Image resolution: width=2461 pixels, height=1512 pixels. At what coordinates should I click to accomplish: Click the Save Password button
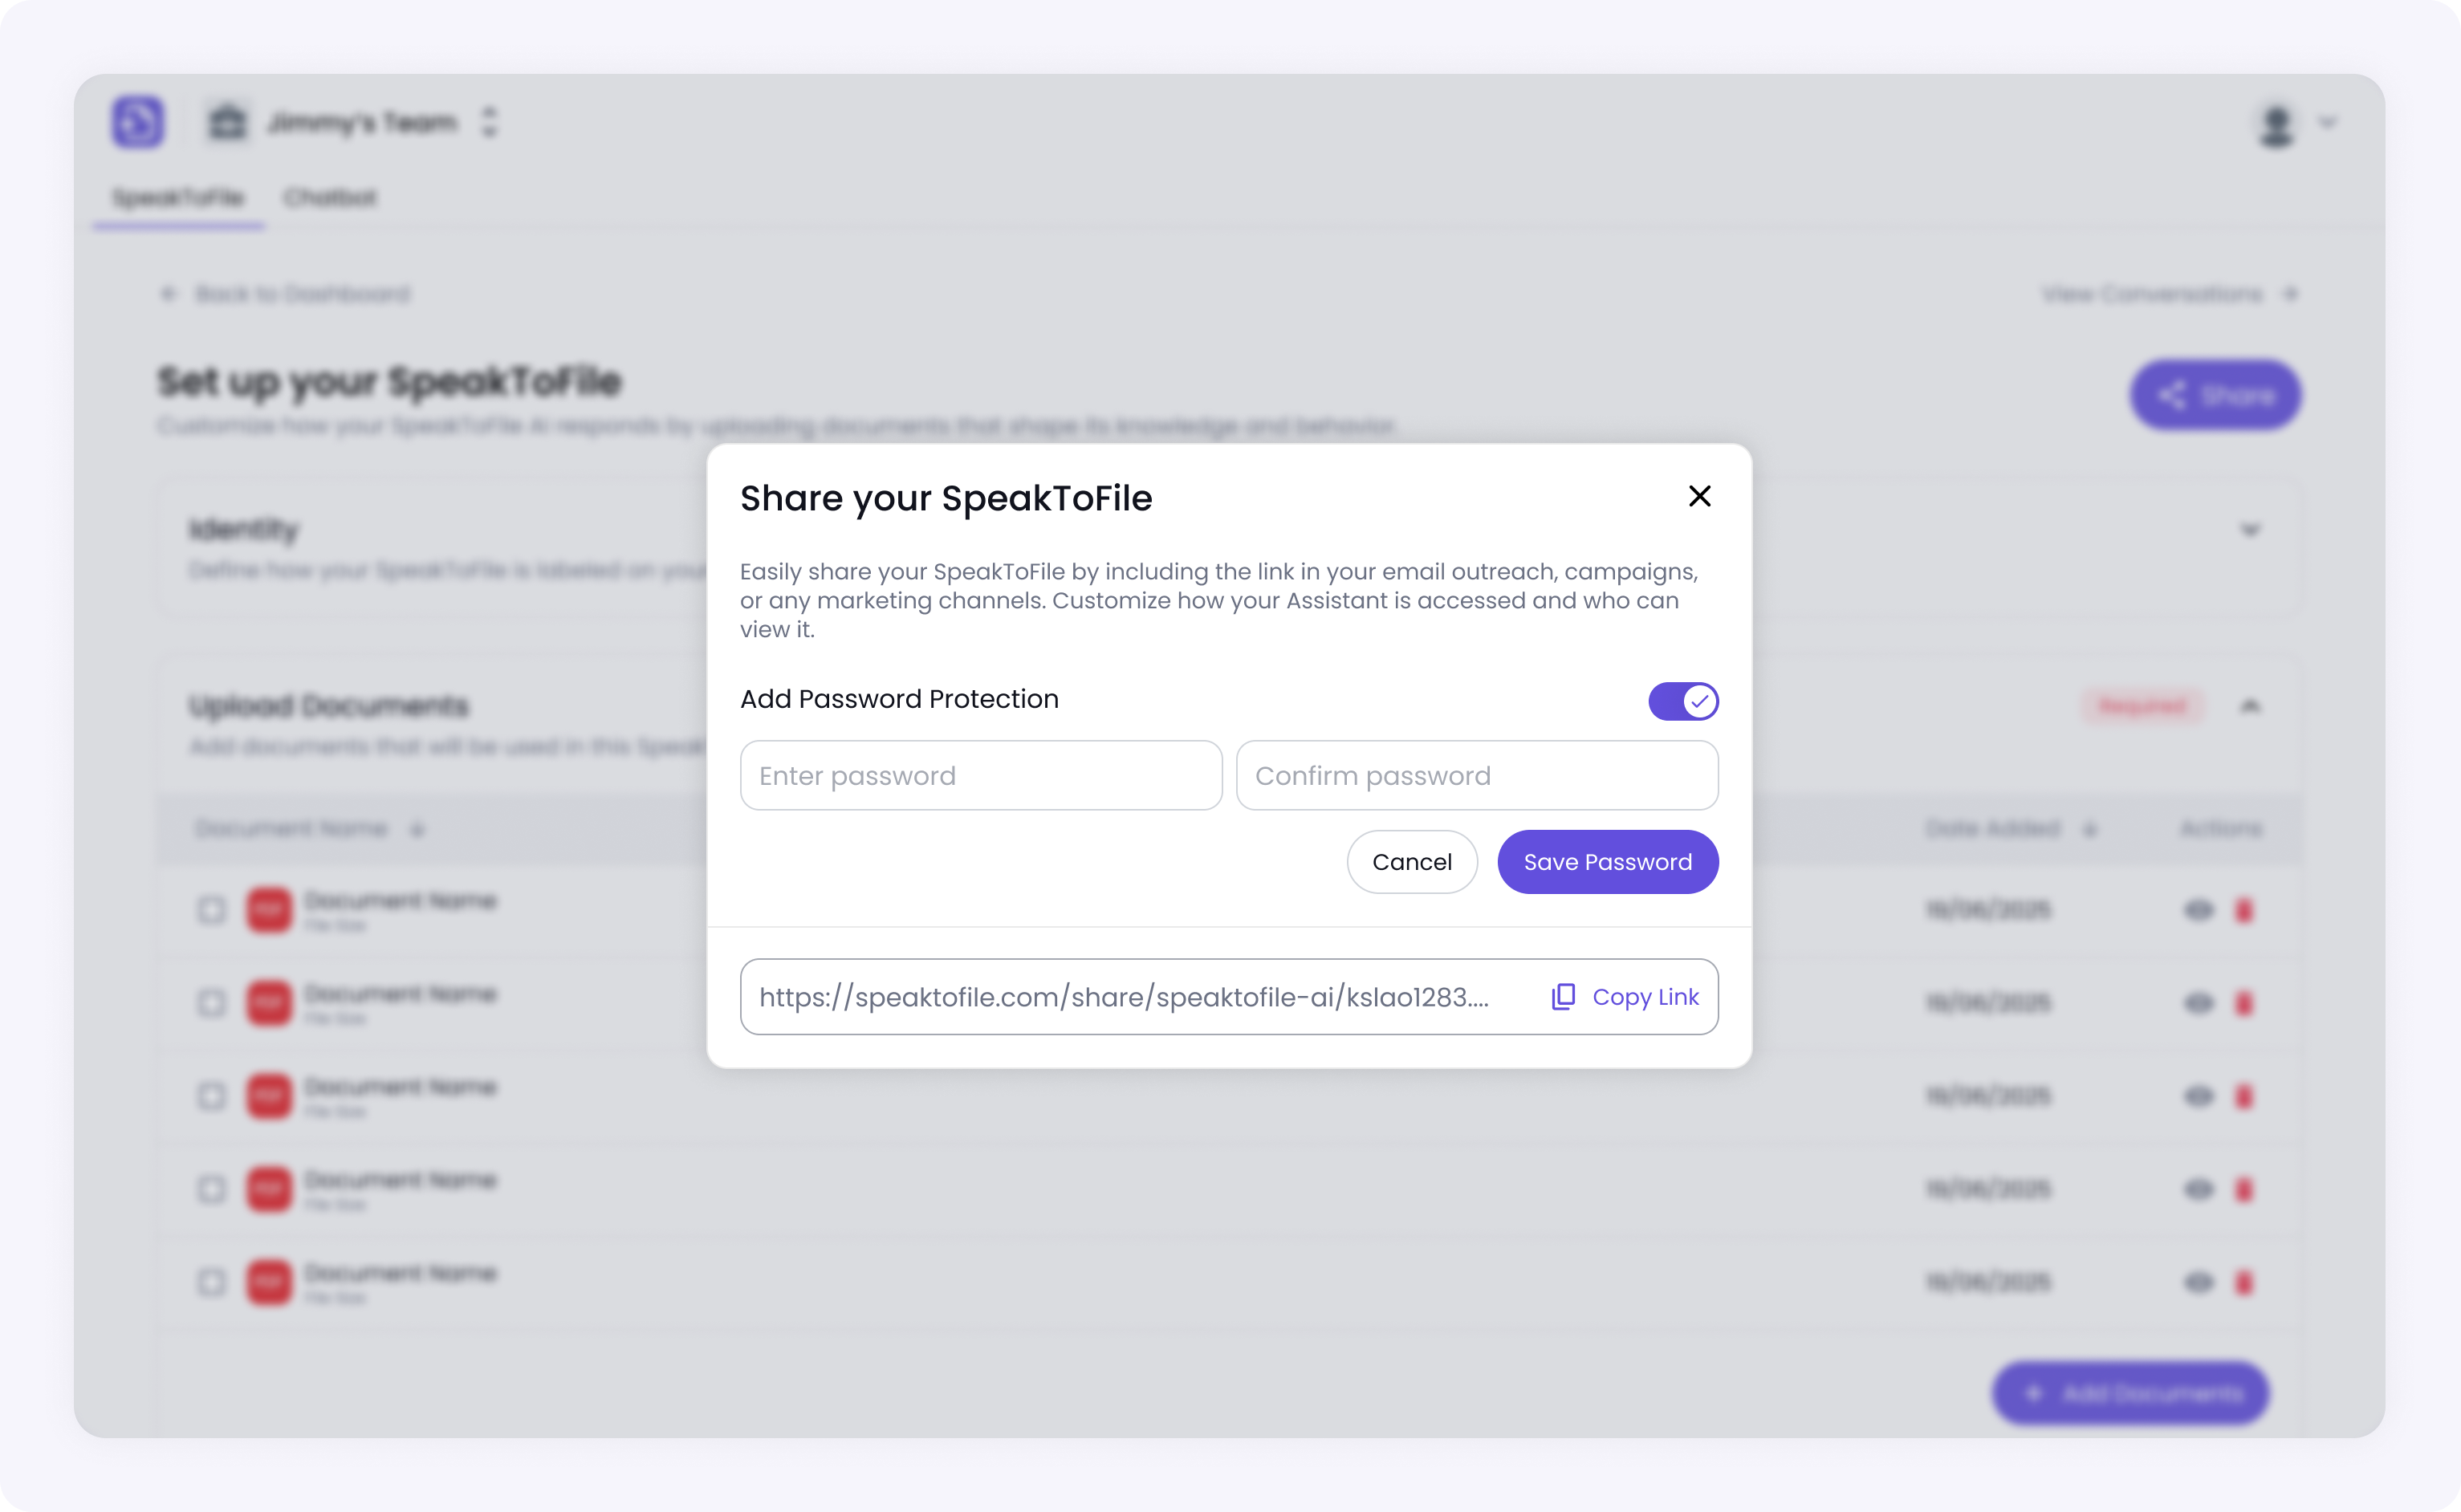pyautogui.click(x=1607, y=862)
